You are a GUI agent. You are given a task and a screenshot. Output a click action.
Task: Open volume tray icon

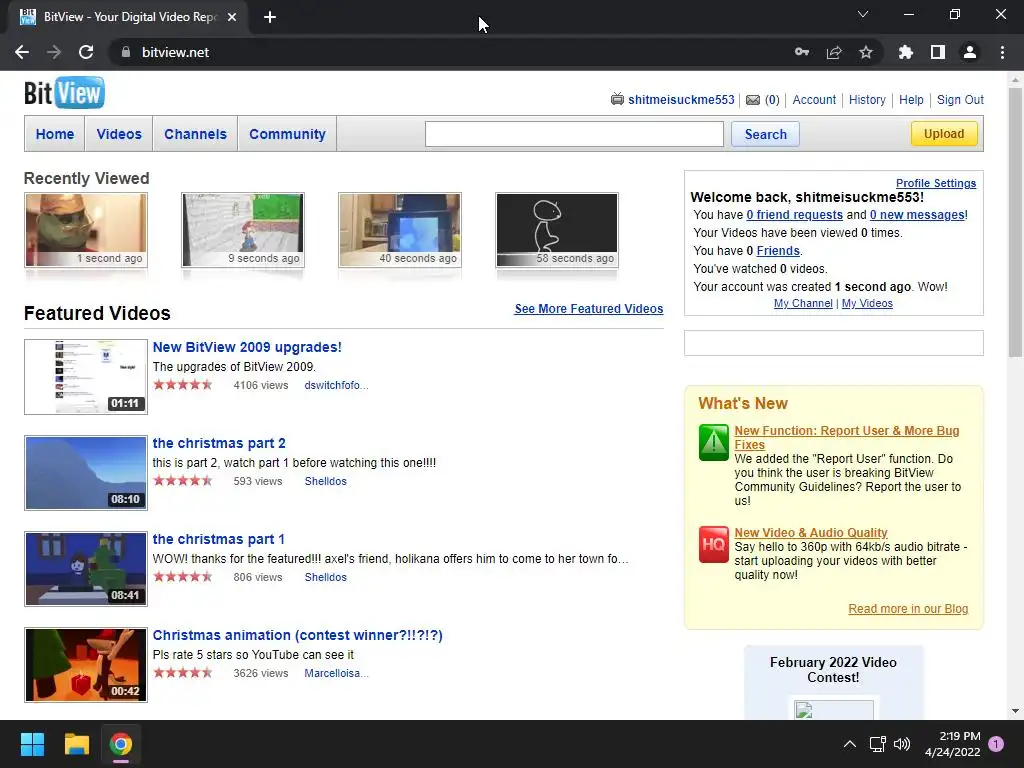pyautogui.click(x=902, y=744)
